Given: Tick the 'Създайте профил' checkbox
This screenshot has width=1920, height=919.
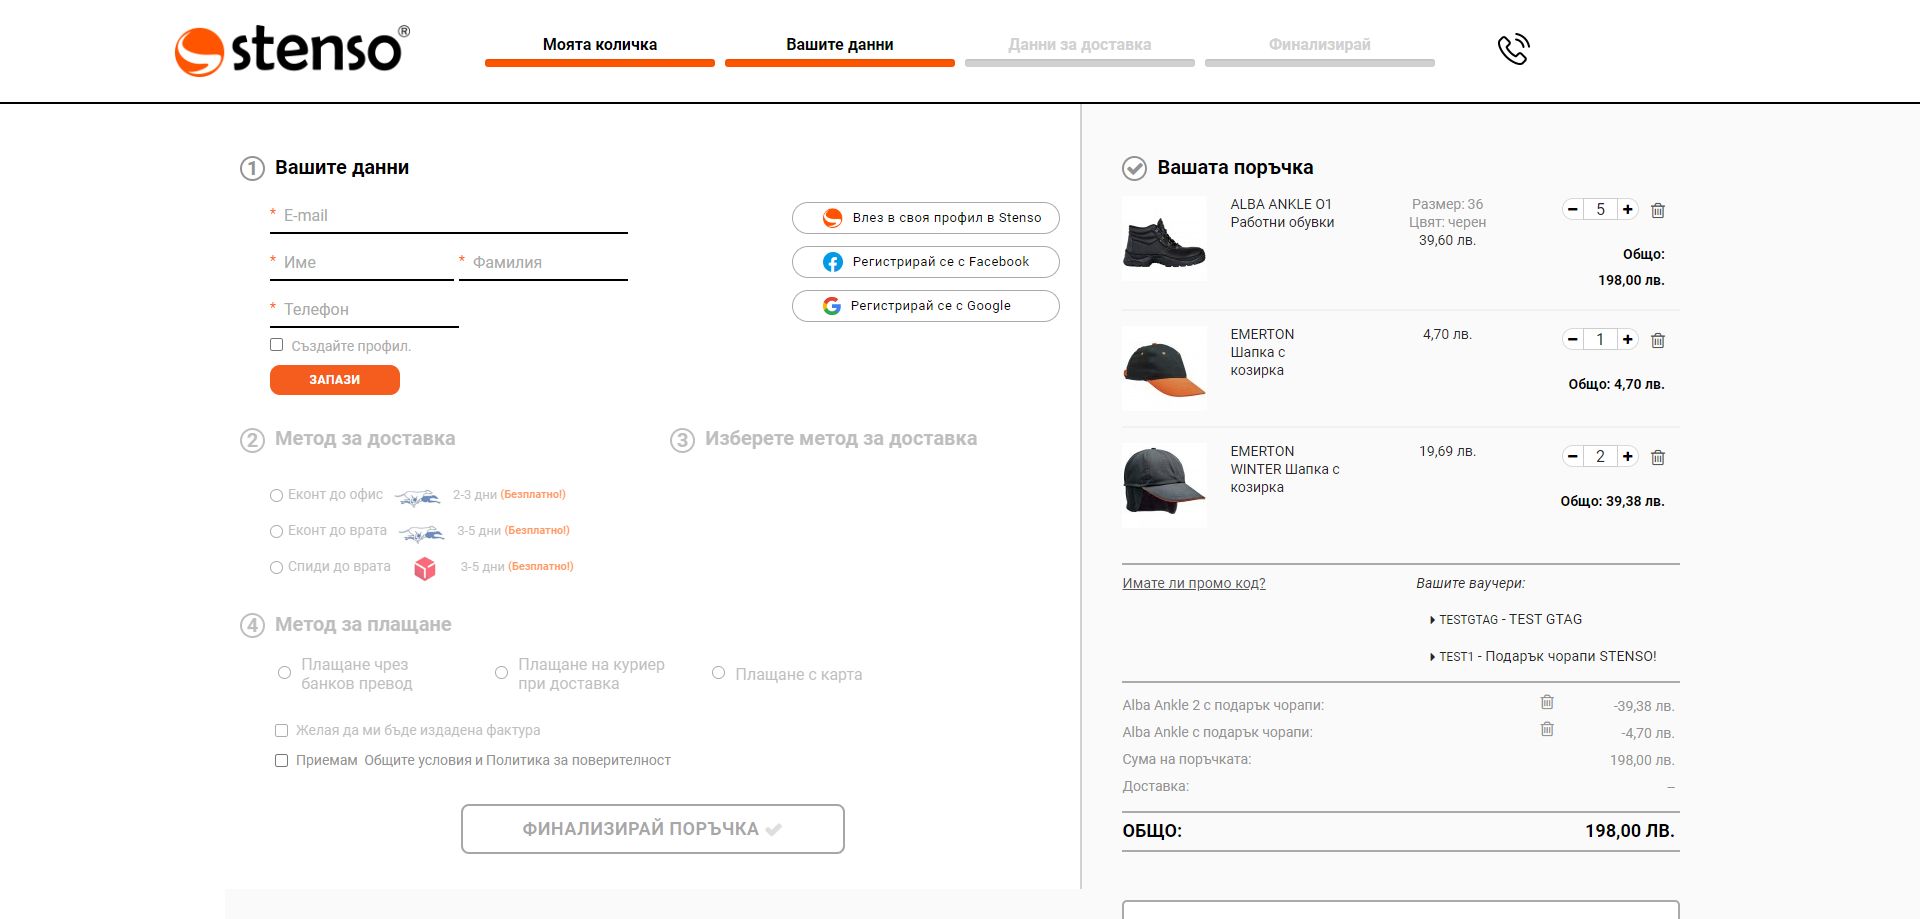Looking at the screenshot, I should (277, 345).
